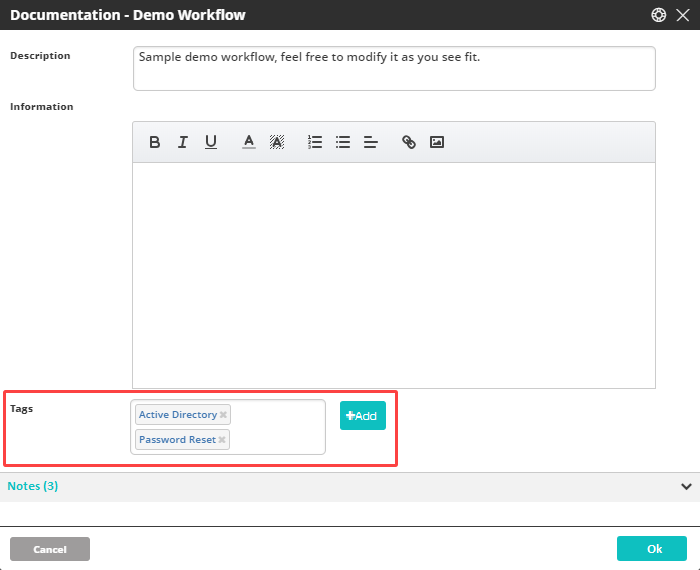Image resolution: width=700 pixels, height=570 pixels.
Task: Cancel the documentation changes
Action: tap(50, 549)
